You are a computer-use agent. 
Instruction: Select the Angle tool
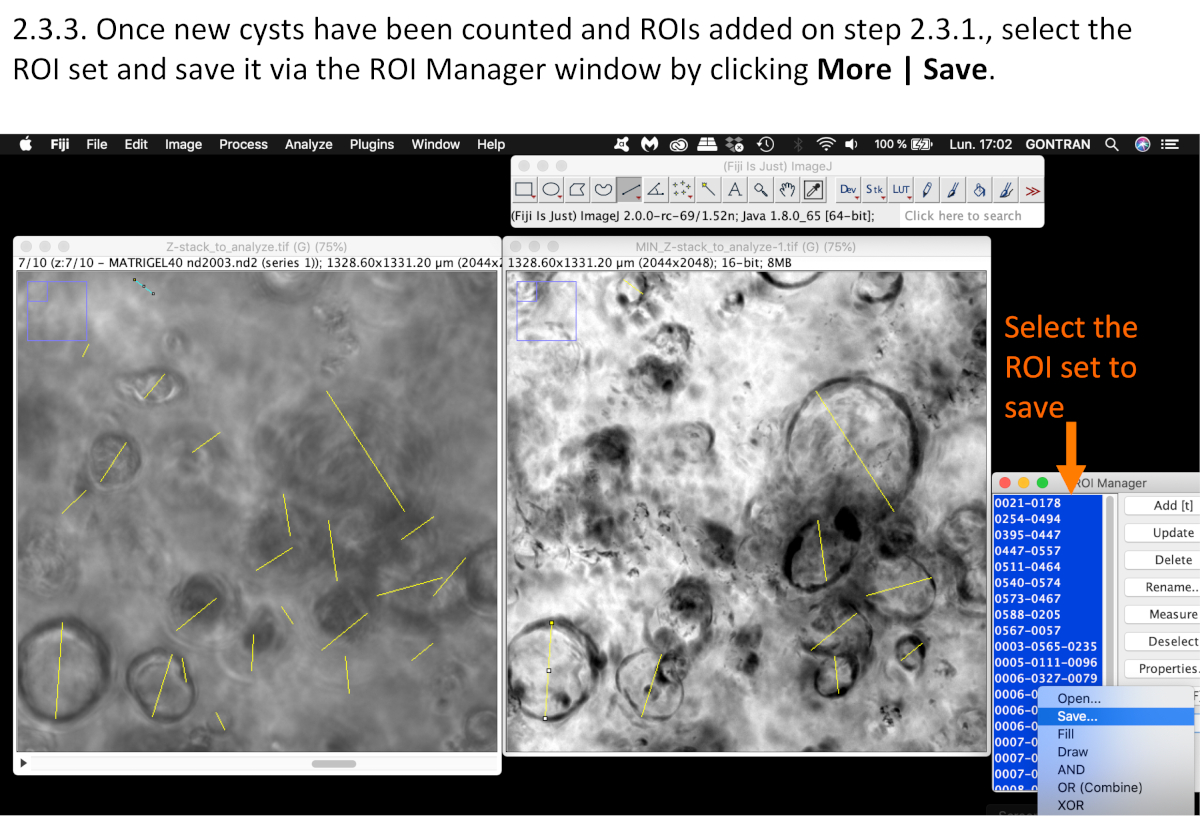(x=655, y=189)
